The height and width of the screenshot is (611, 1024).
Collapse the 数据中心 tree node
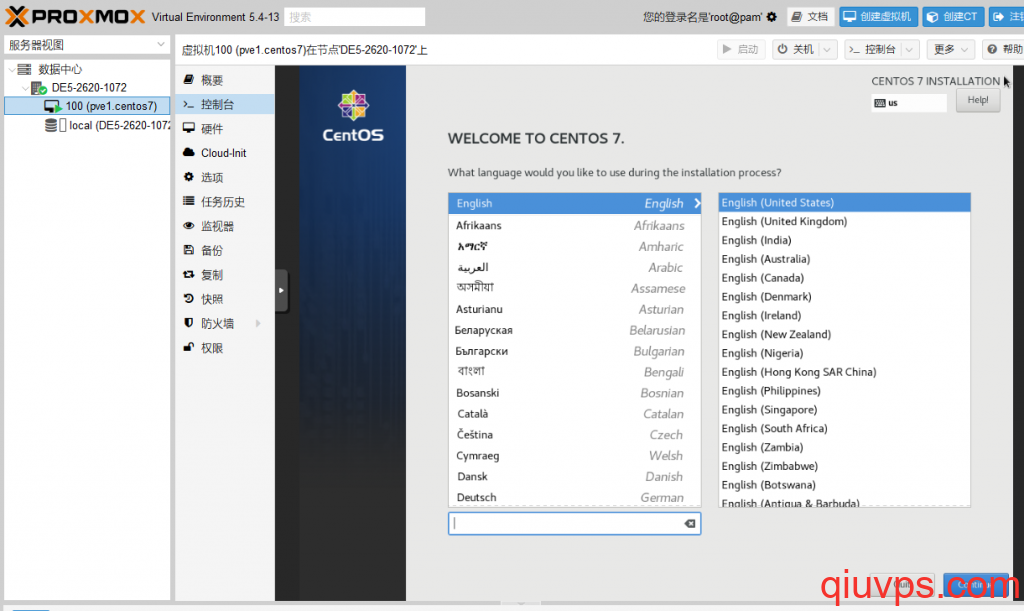click(x=12, y=69)
